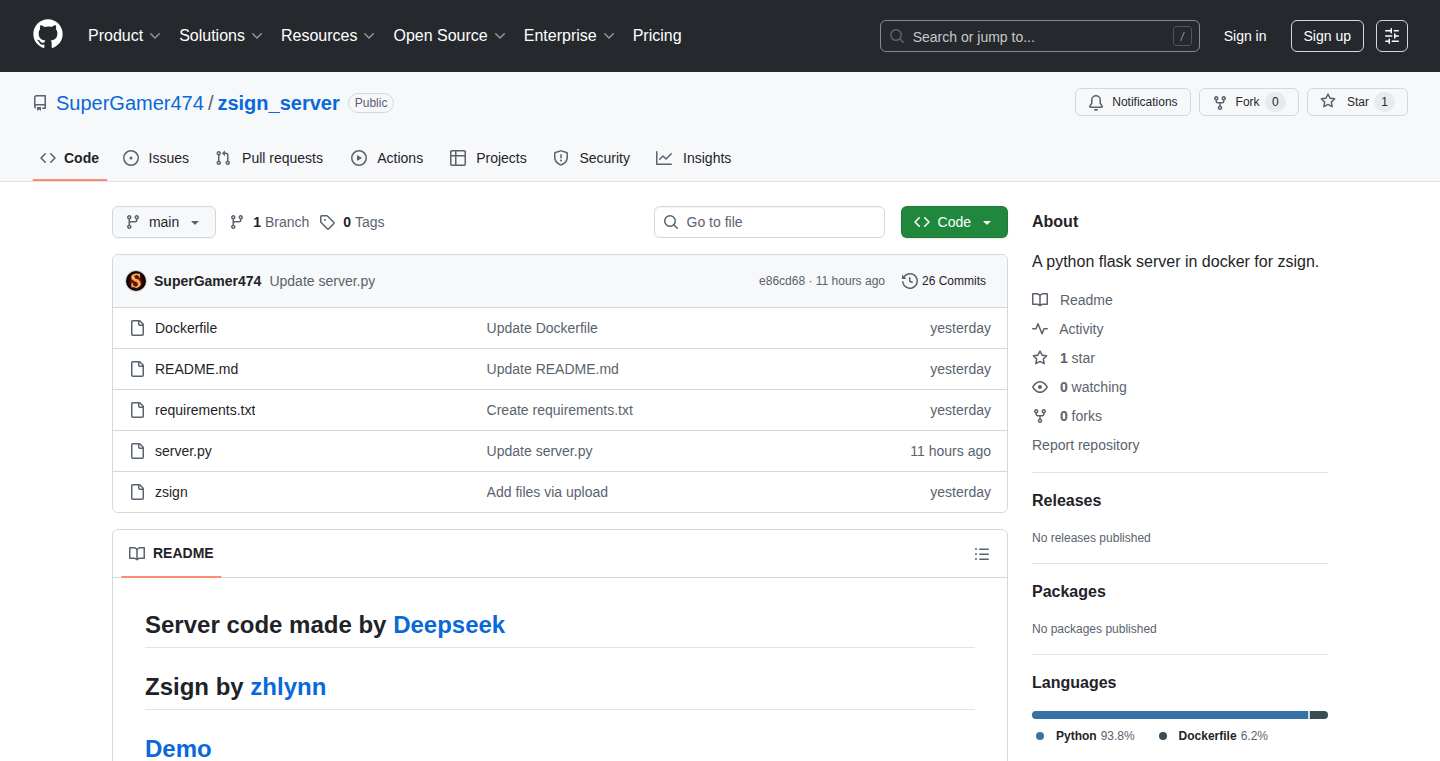1440x761 pixels.
Task: Switch to the Actions tab
Action: 387,158
